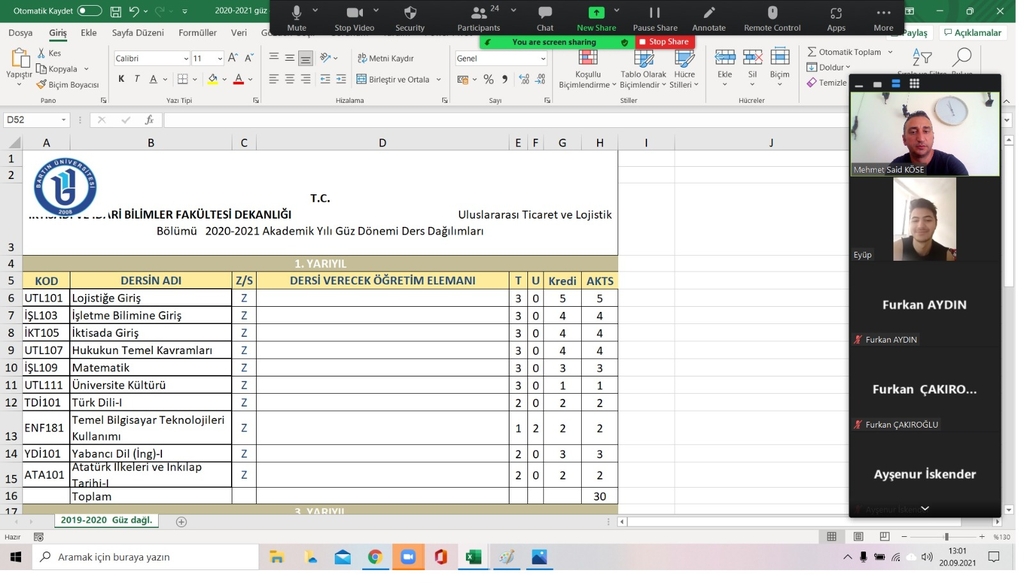Toggle Metni Kaydır wrap text
The width and height of the screenshot is (1024, 588).
point(385,58)
